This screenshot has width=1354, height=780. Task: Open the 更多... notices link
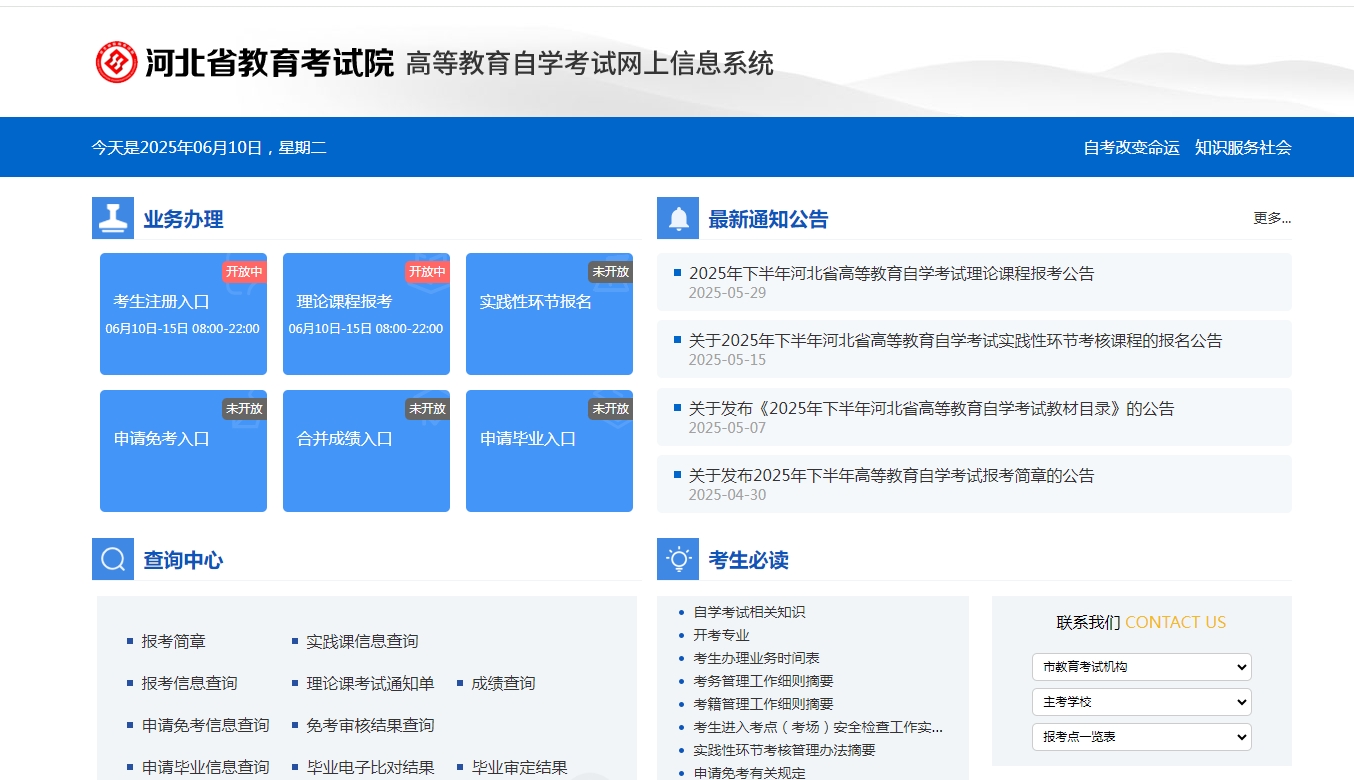tap(1271, 218)
